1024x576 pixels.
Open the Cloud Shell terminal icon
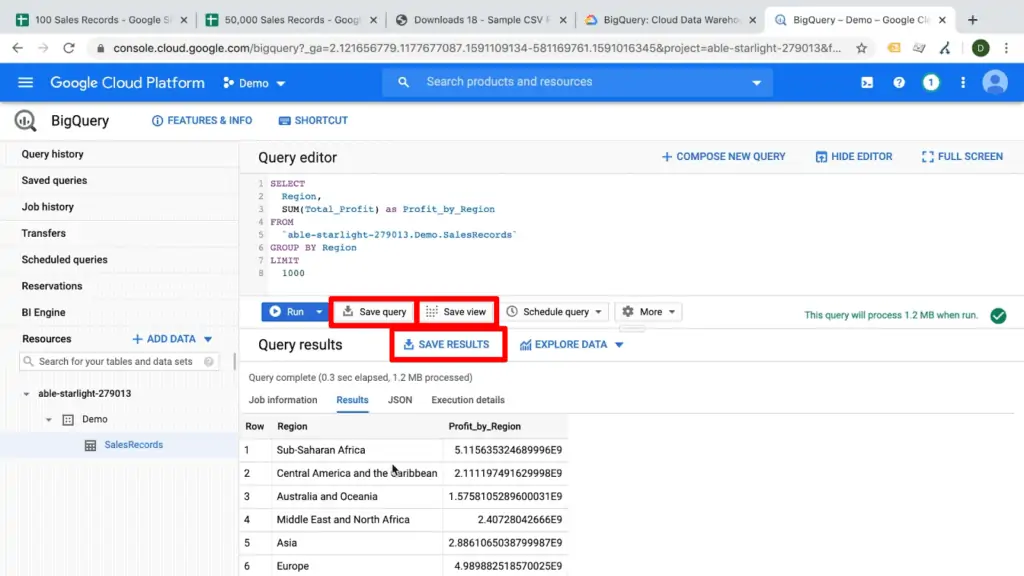[866, 83]
